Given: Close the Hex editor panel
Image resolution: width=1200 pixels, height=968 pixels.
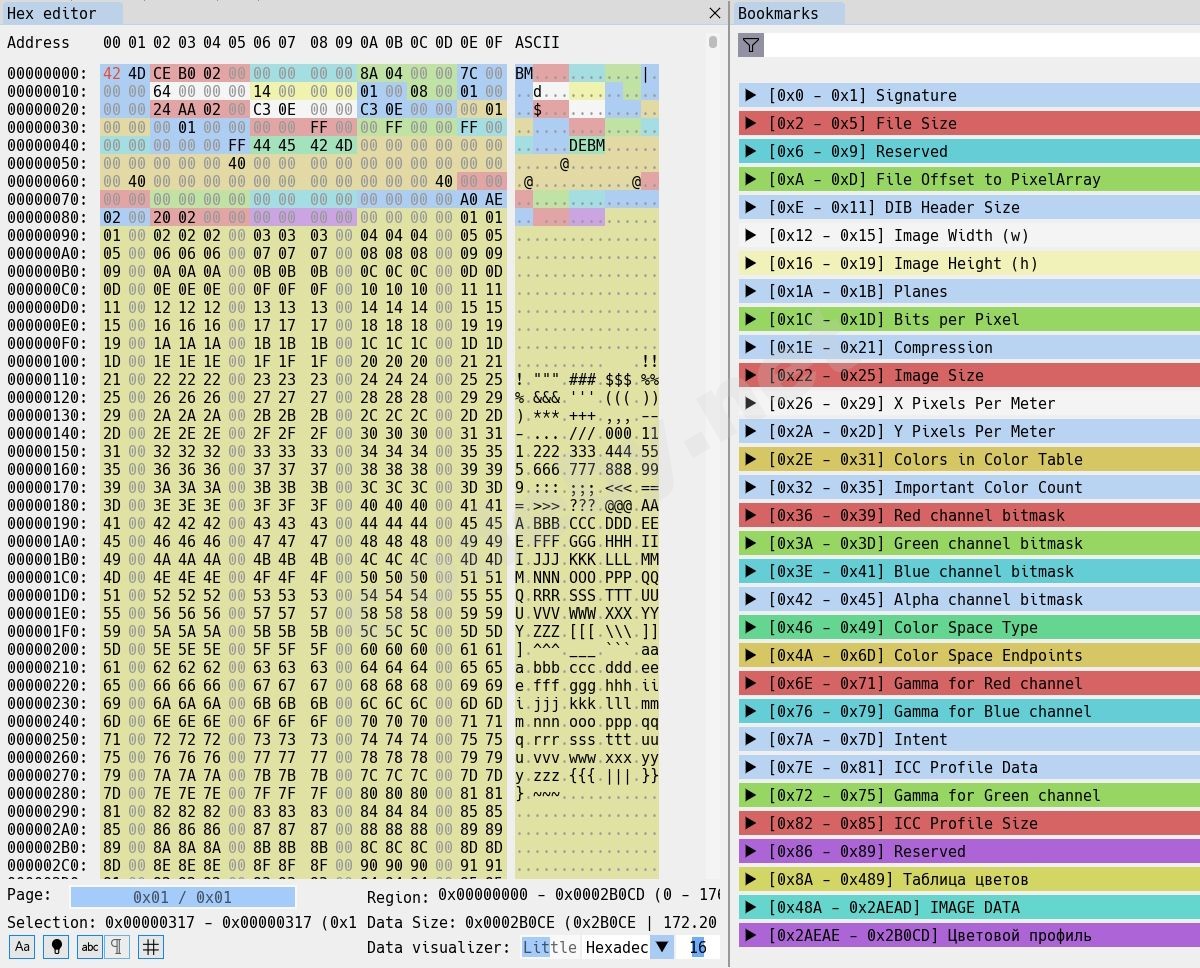Looking at the screenshot, I should pos(715,13).
